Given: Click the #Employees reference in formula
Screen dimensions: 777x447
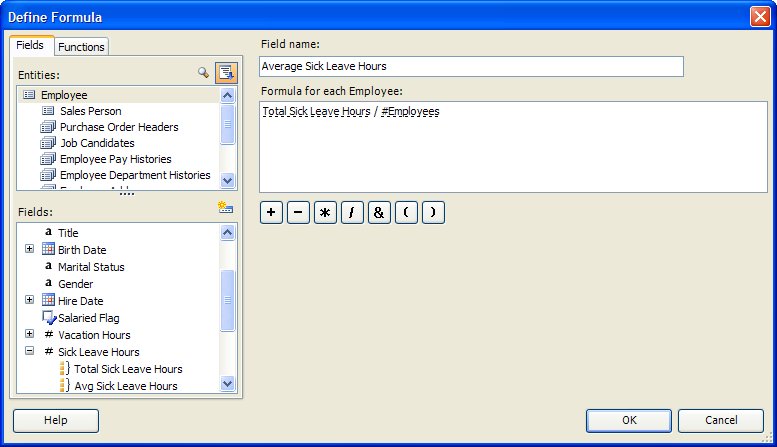Looking at the screenshot, I should click(x=410, y=112).
